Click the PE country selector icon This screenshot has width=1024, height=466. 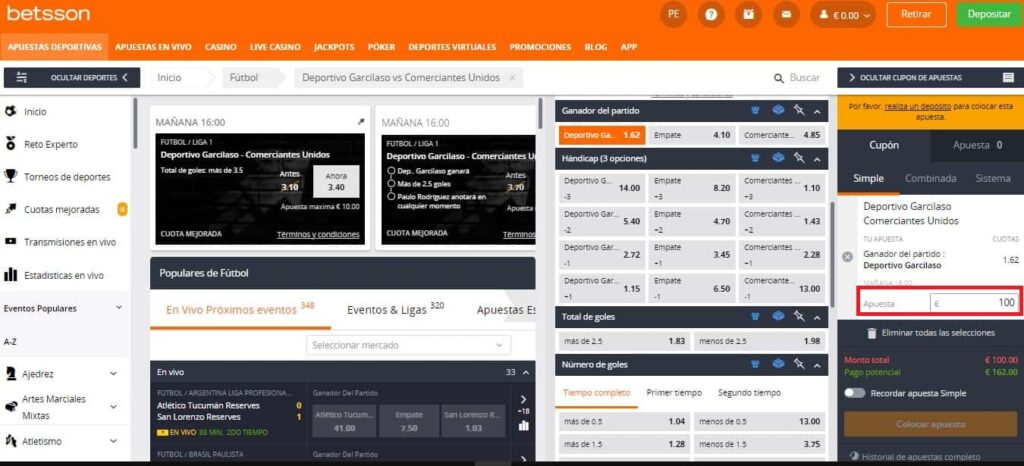pyautogui.click(x=673, y=14)
